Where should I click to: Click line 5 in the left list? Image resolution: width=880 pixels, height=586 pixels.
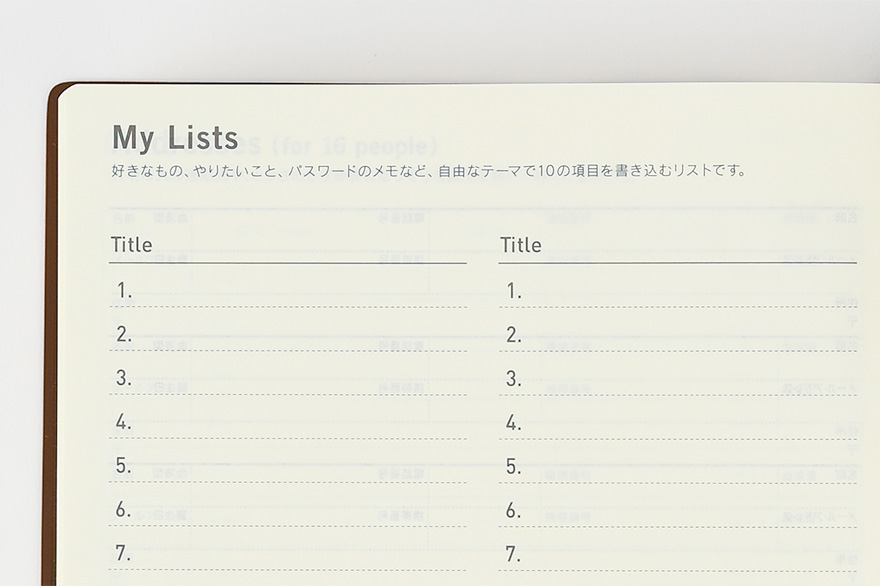[x=290, y=466]
